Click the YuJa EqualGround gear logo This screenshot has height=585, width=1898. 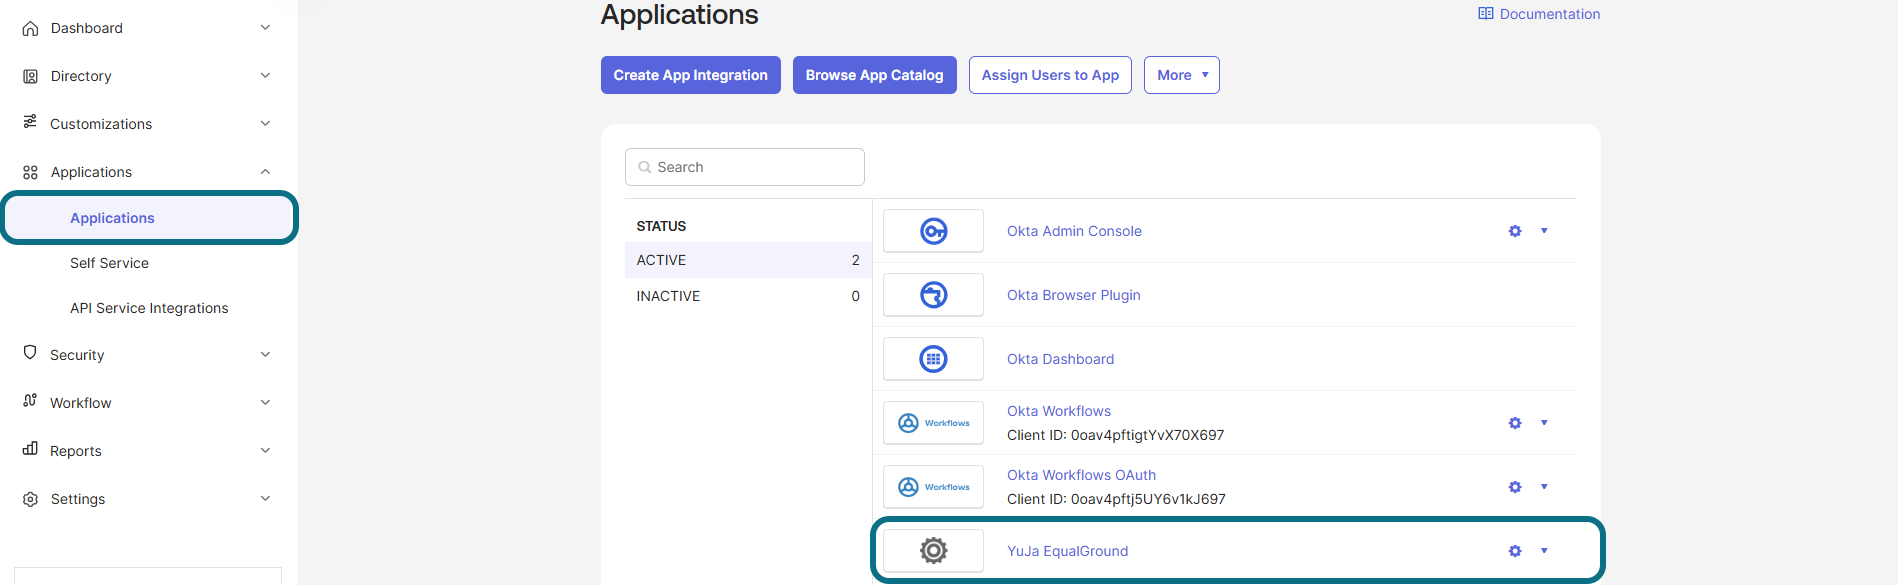933,551
